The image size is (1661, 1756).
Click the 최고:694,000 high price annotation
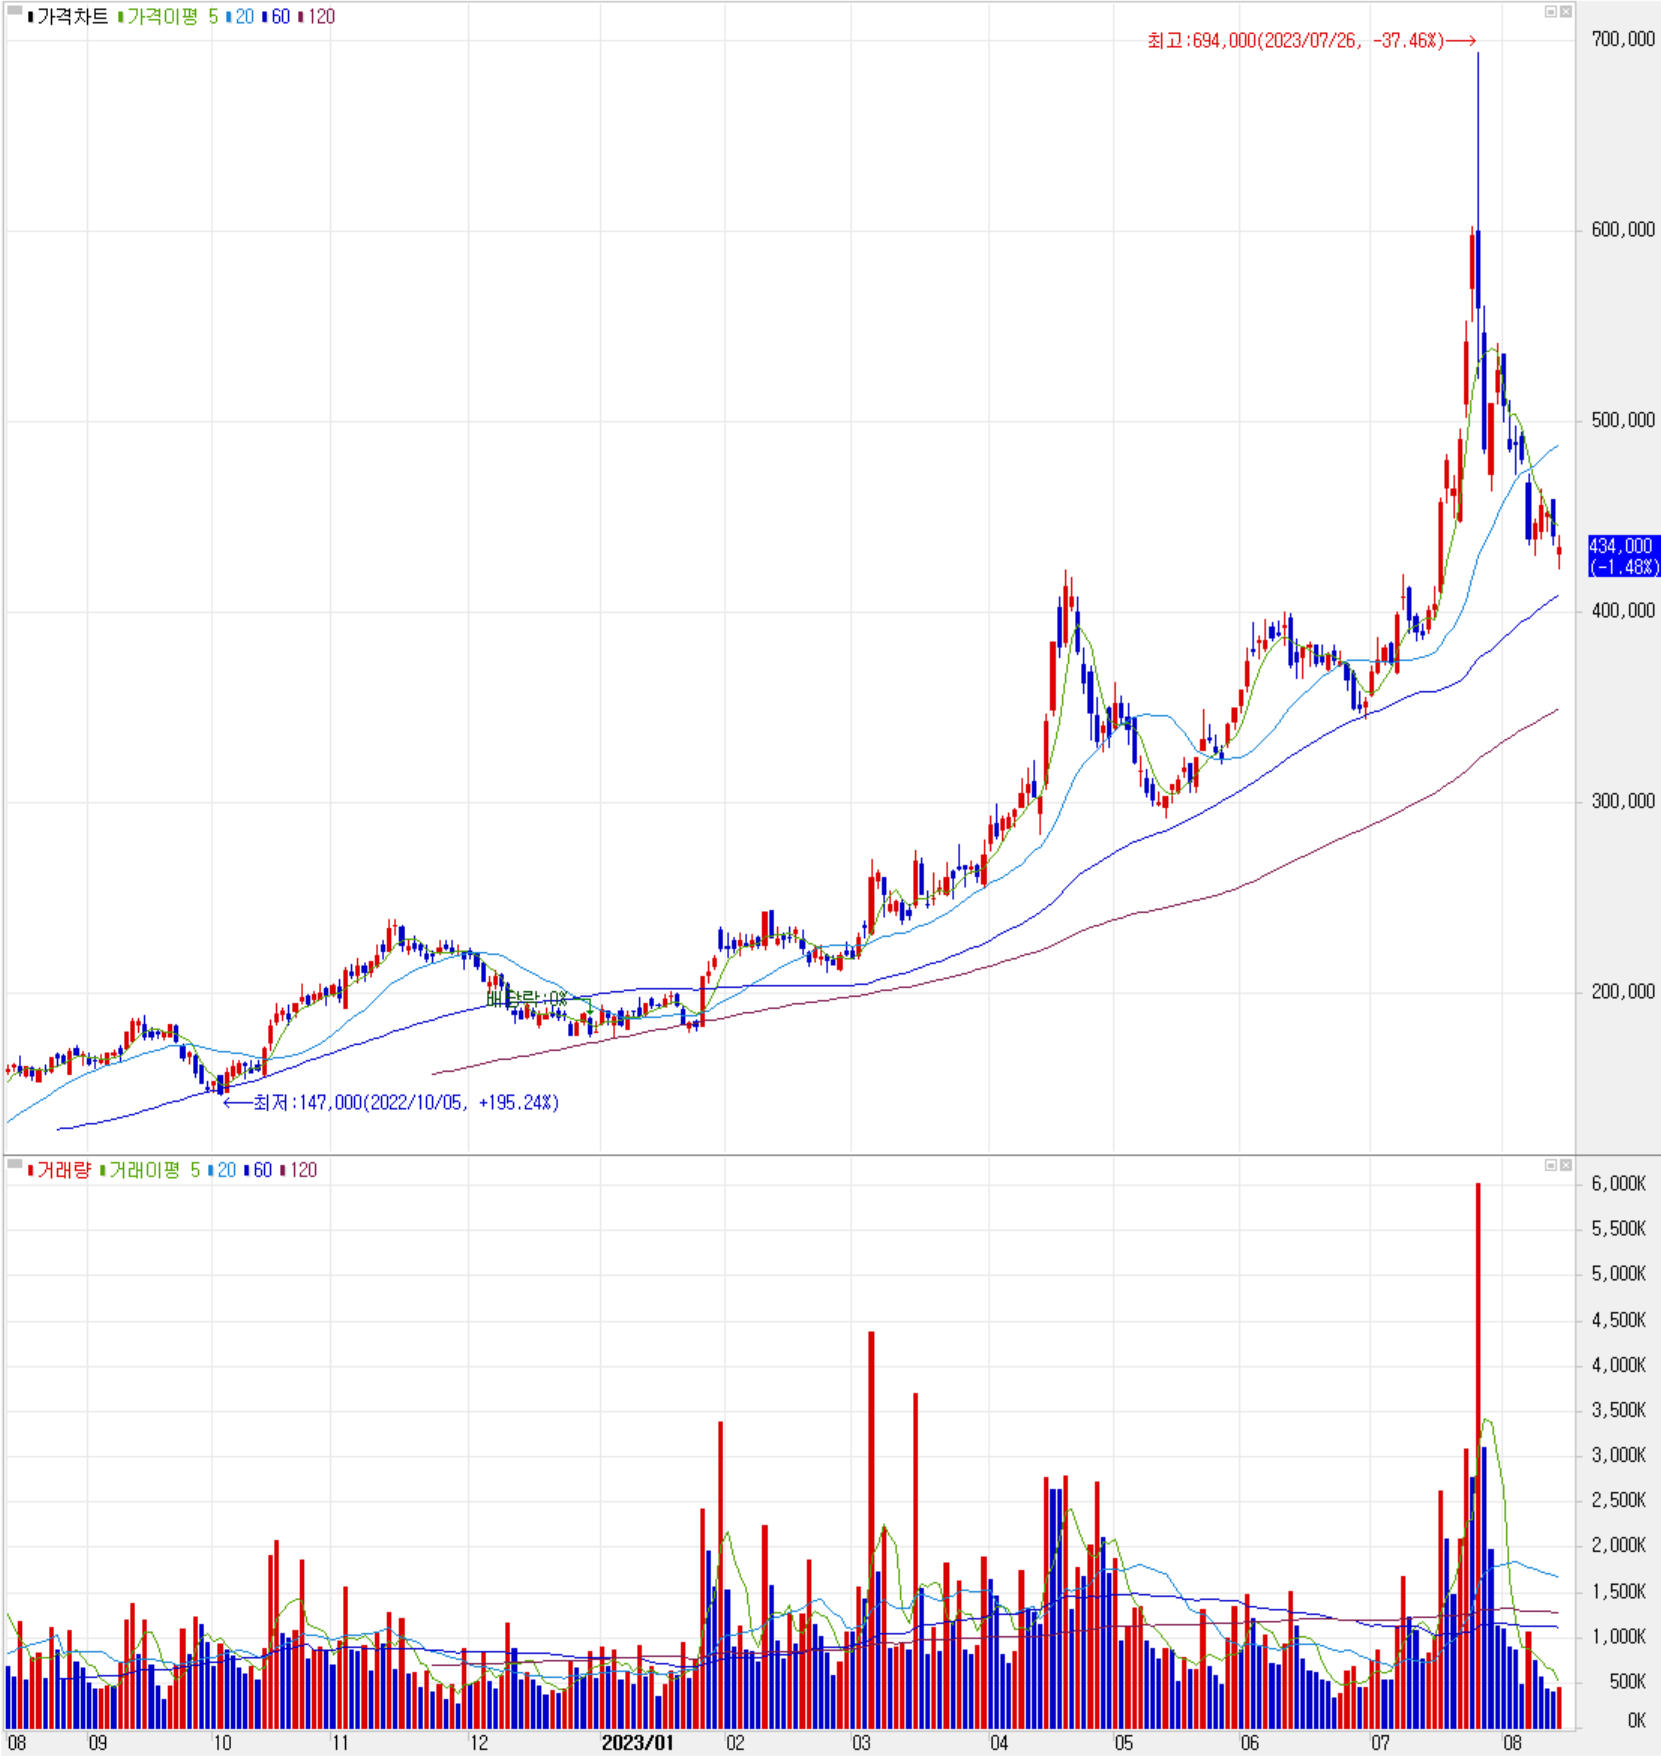1311,41
